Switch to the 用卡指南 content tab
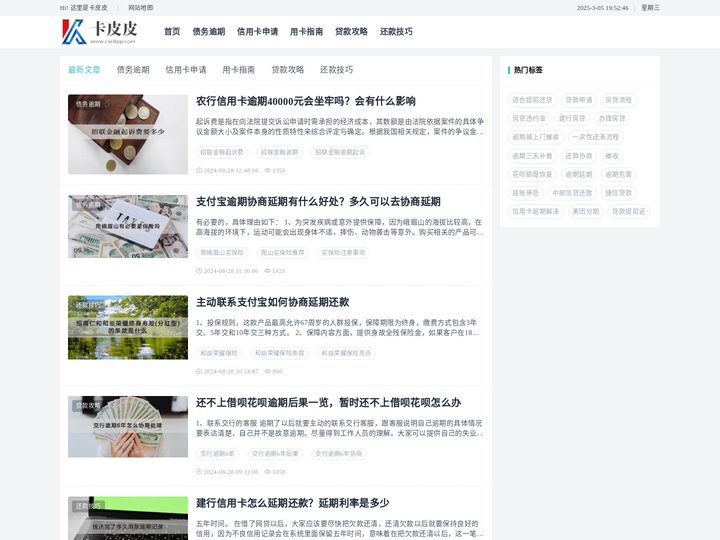720x540 pixels. pyautogui.click(x=238, y=70)
